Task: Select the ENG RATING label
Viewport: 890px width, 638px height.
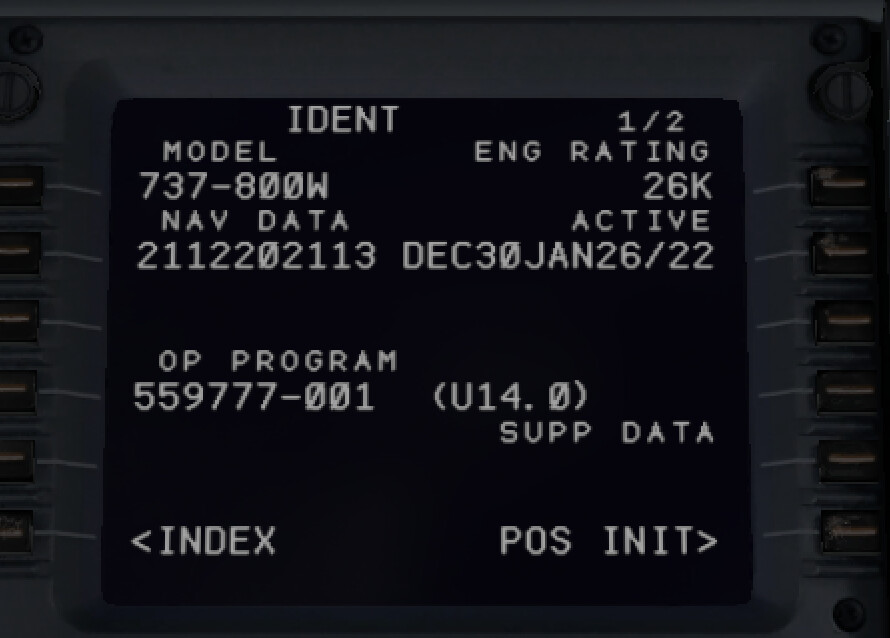Action: tap(592, 151)
